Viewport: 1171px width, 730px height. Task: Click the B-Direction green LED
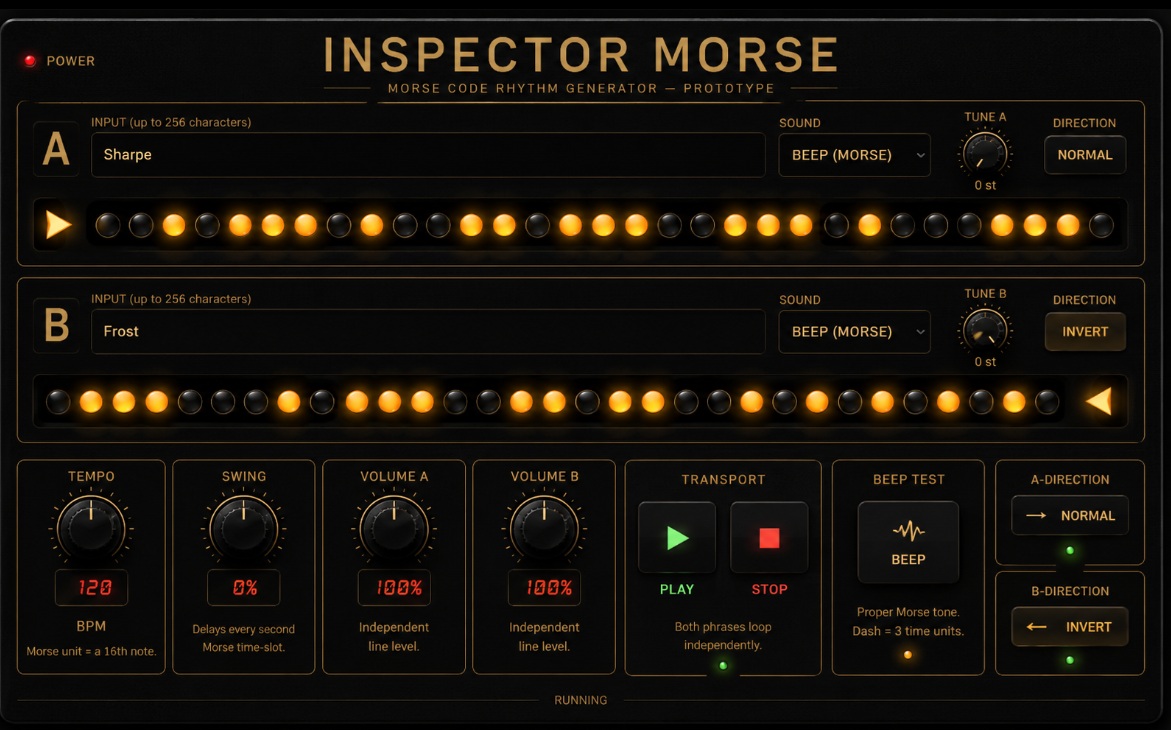pos(1070,661)
